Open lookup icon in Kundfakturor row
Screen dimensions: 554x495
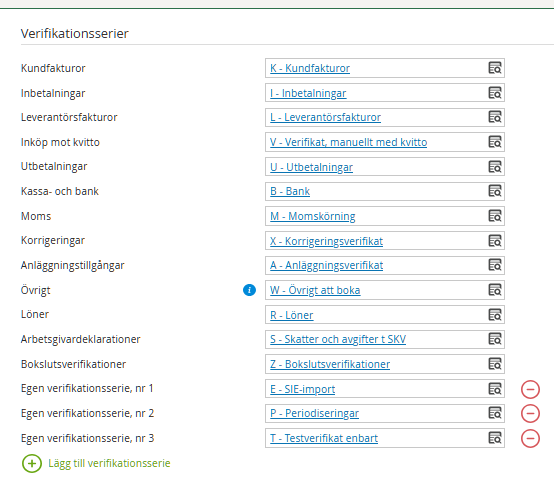point(495,68)
